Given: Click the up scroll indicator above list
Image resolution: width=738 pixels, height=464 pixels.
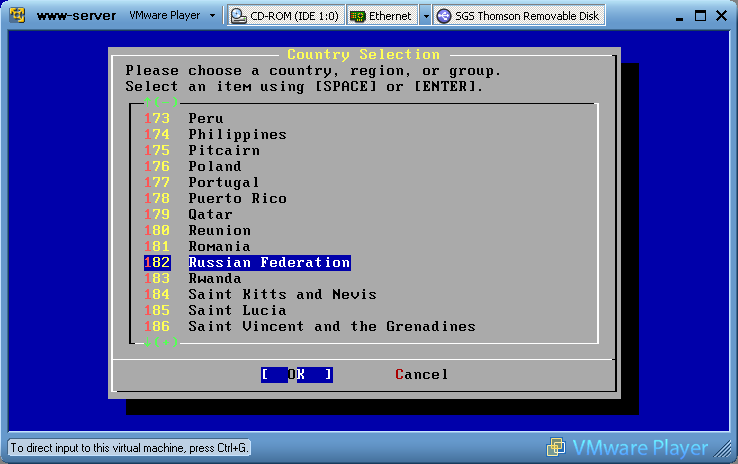Looking at the screenshot, I should pos(161,102).
